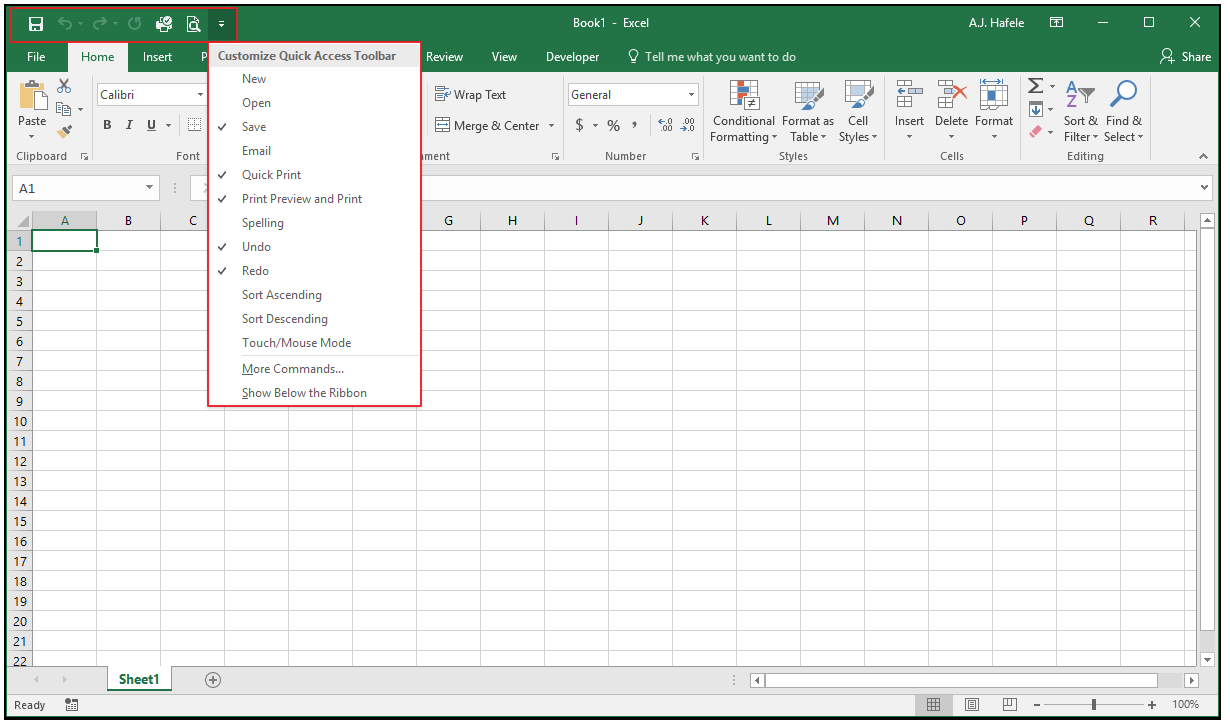This screenshot has width=1230, height=726.
Task: Click the Clear eraser icon
Action: pos(1036,131)
